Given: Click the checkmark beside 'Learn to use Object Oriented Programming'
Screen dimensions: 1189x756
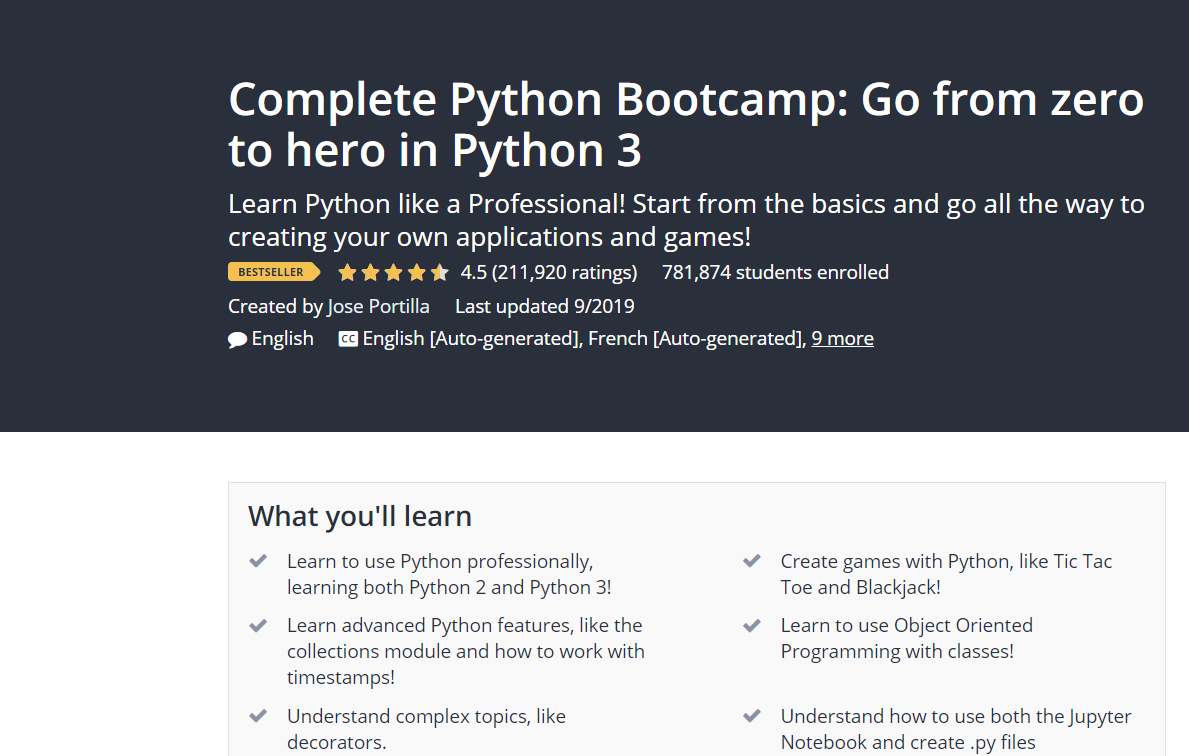Looking at the screenshot, I should 751,625.
